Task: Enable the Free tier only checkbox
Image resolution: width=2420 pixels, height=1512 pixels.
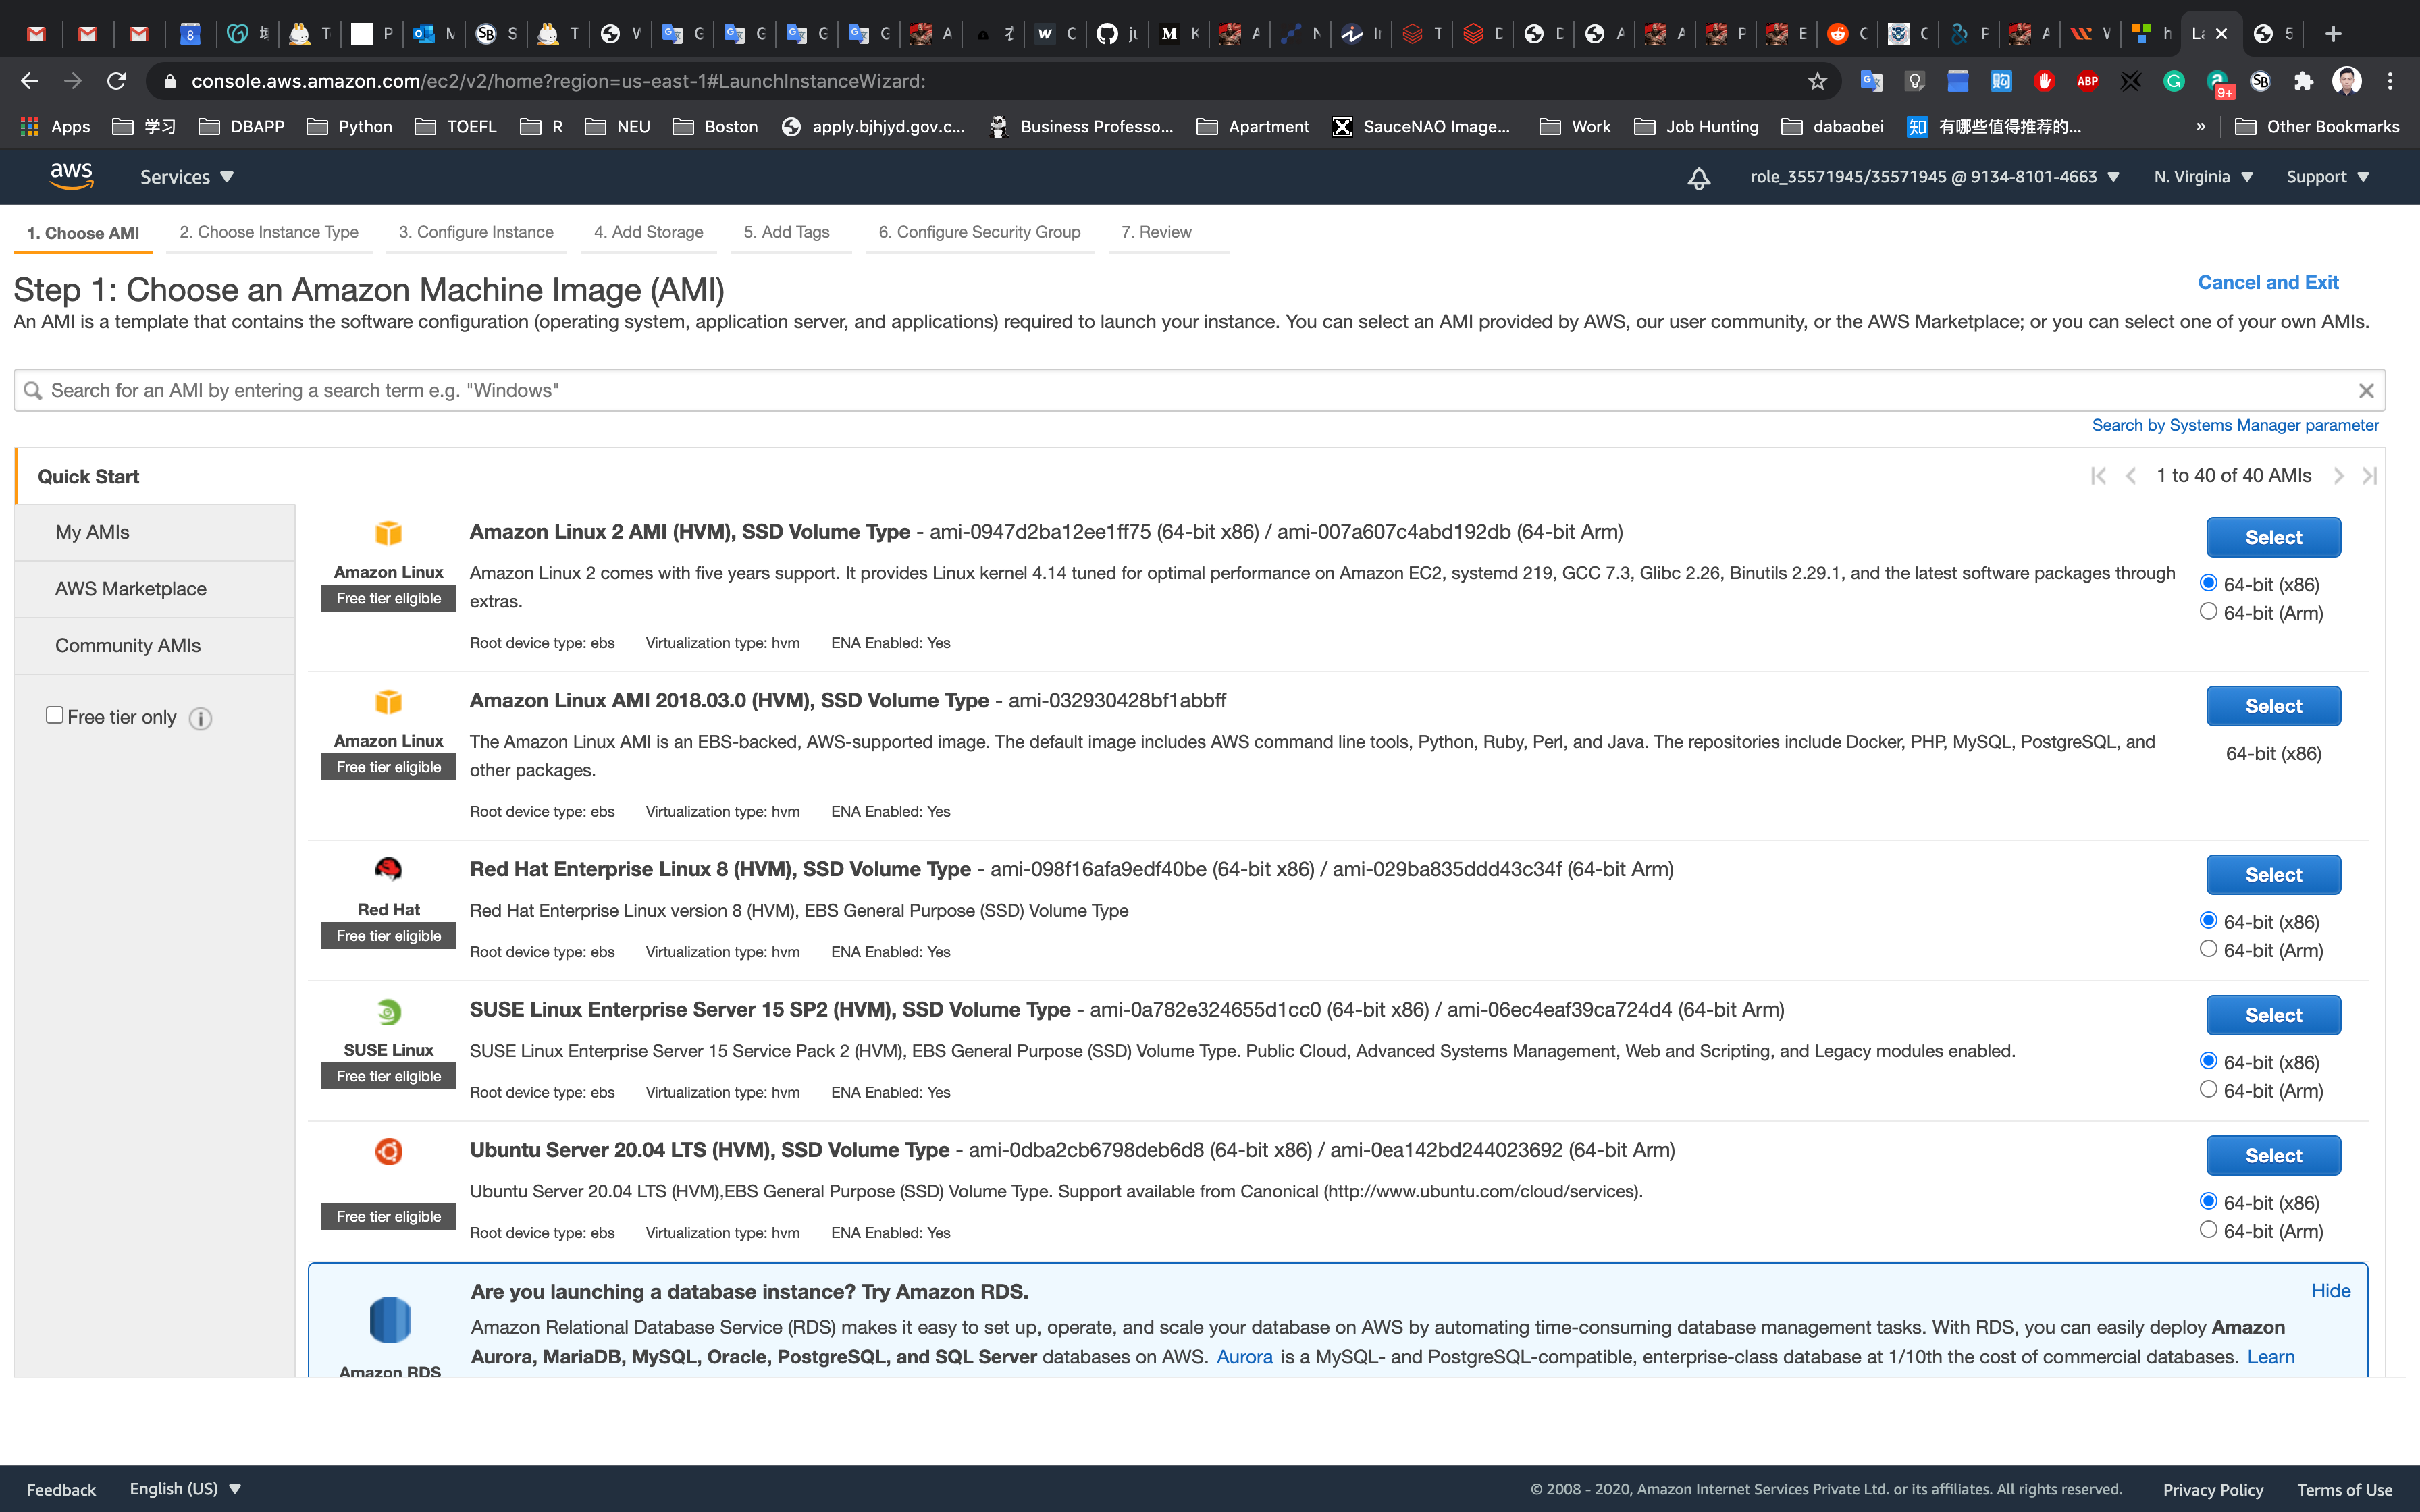Action: click(55, 715)
